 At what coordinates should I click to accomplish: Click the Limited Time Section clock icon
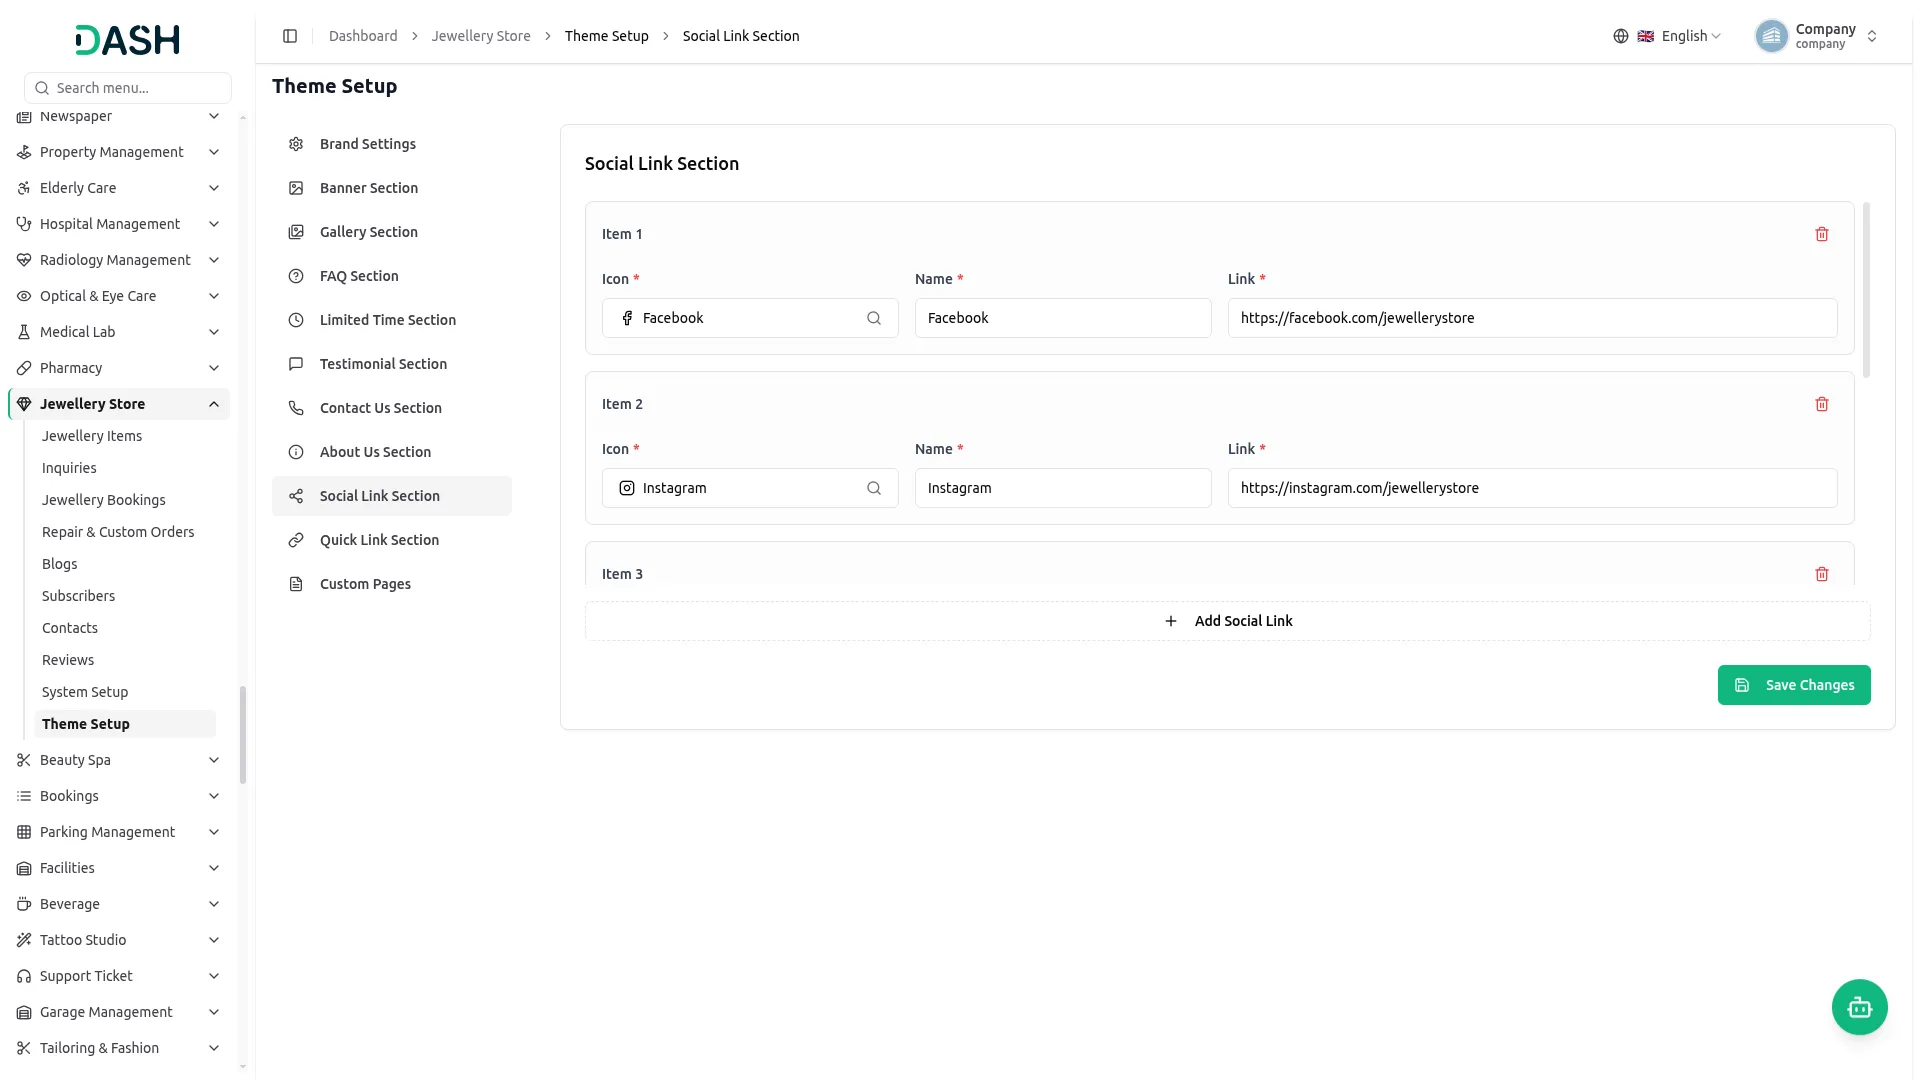coord(296,320)
